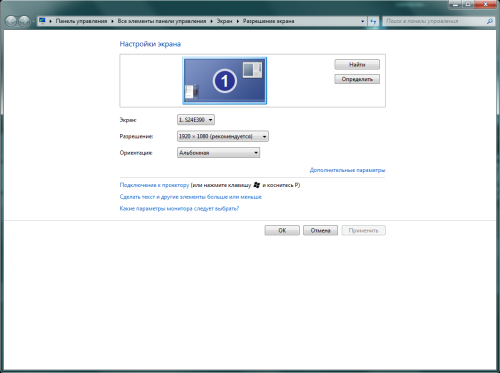This screenshot has height=373, width=500.
Task: Click the Forward navigation arrow
Action: 24,21
